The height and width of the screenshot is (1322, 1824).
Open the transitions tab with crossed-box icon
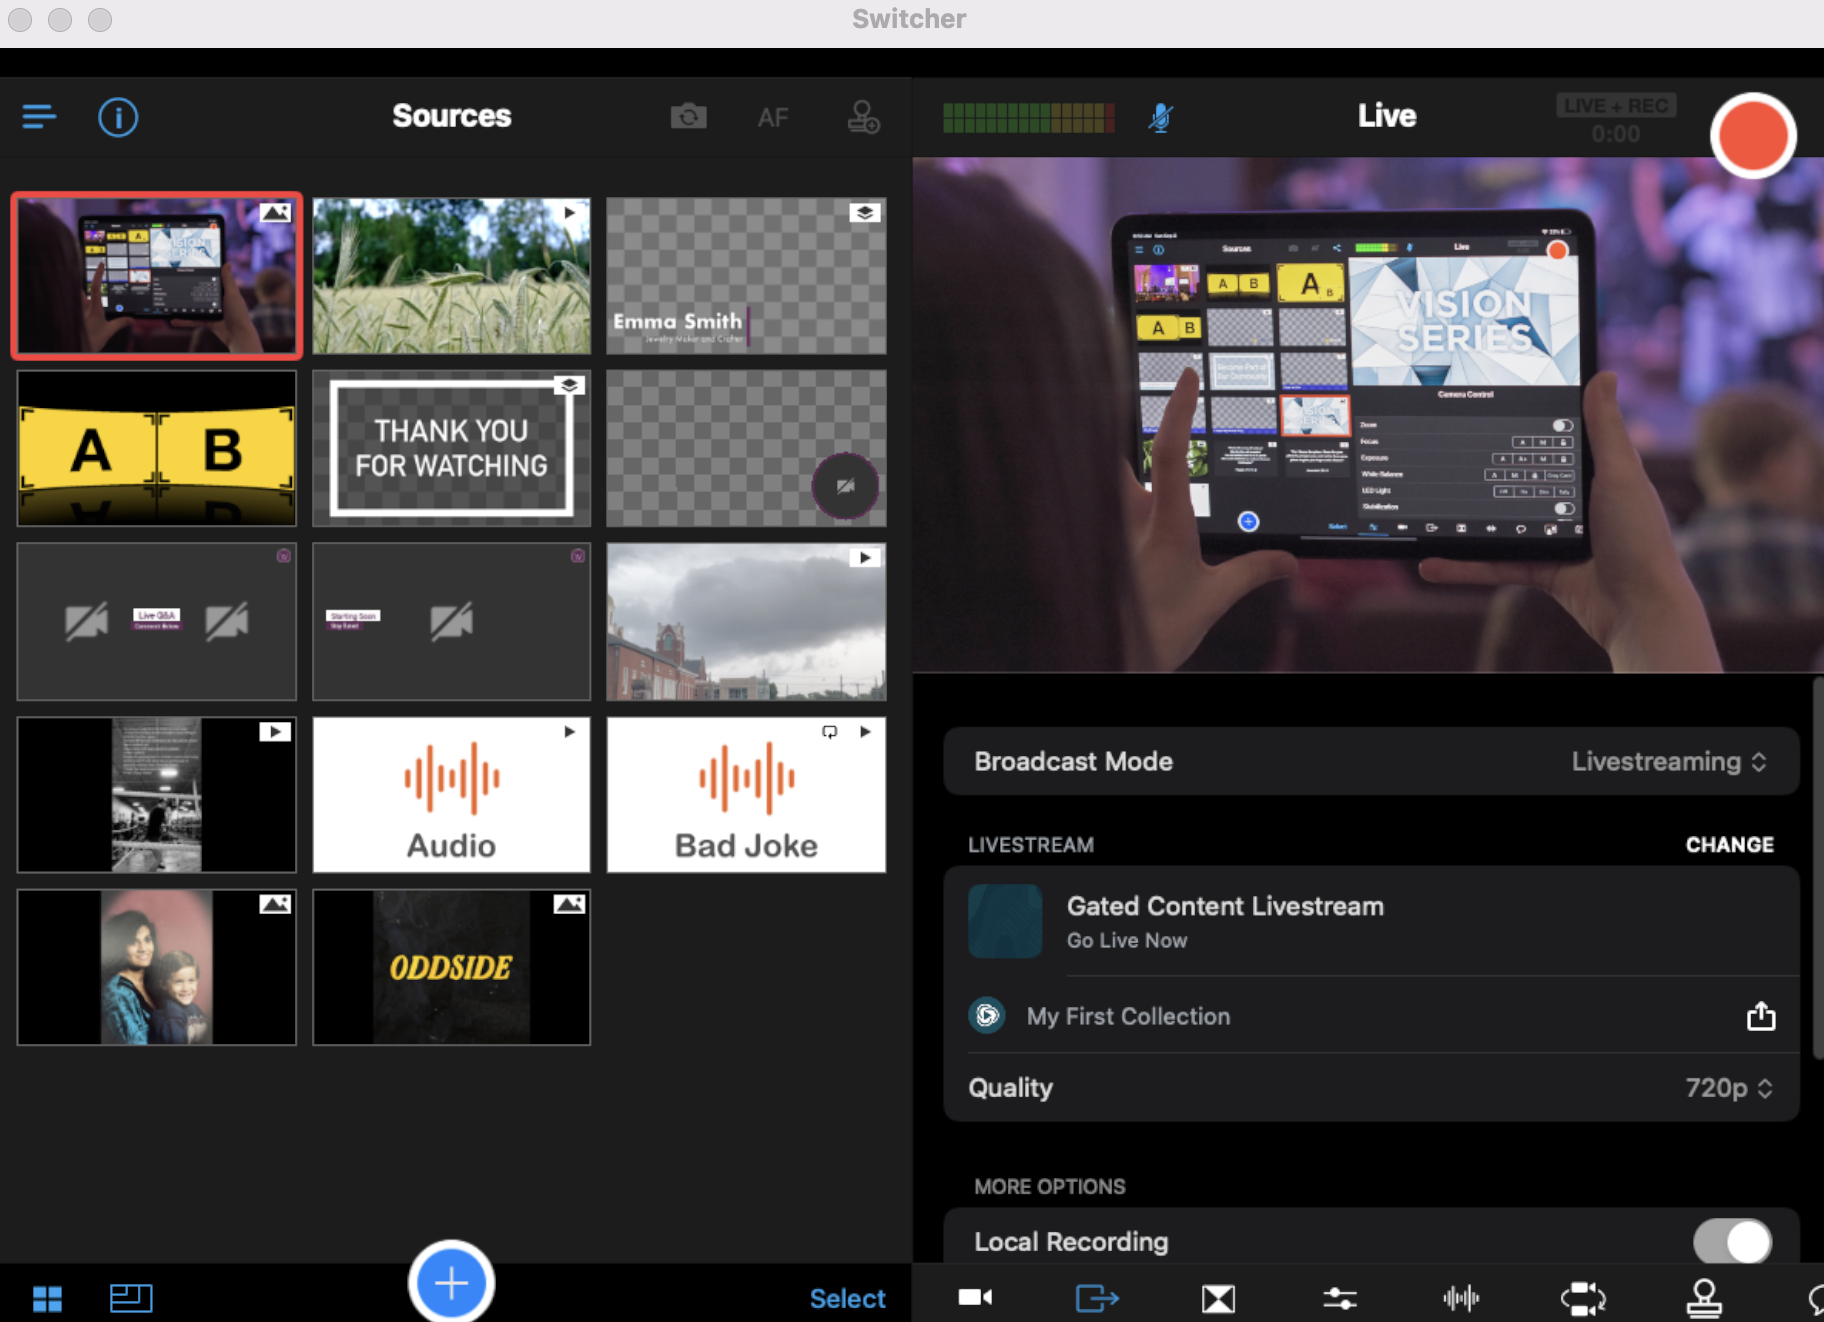1218,1298
